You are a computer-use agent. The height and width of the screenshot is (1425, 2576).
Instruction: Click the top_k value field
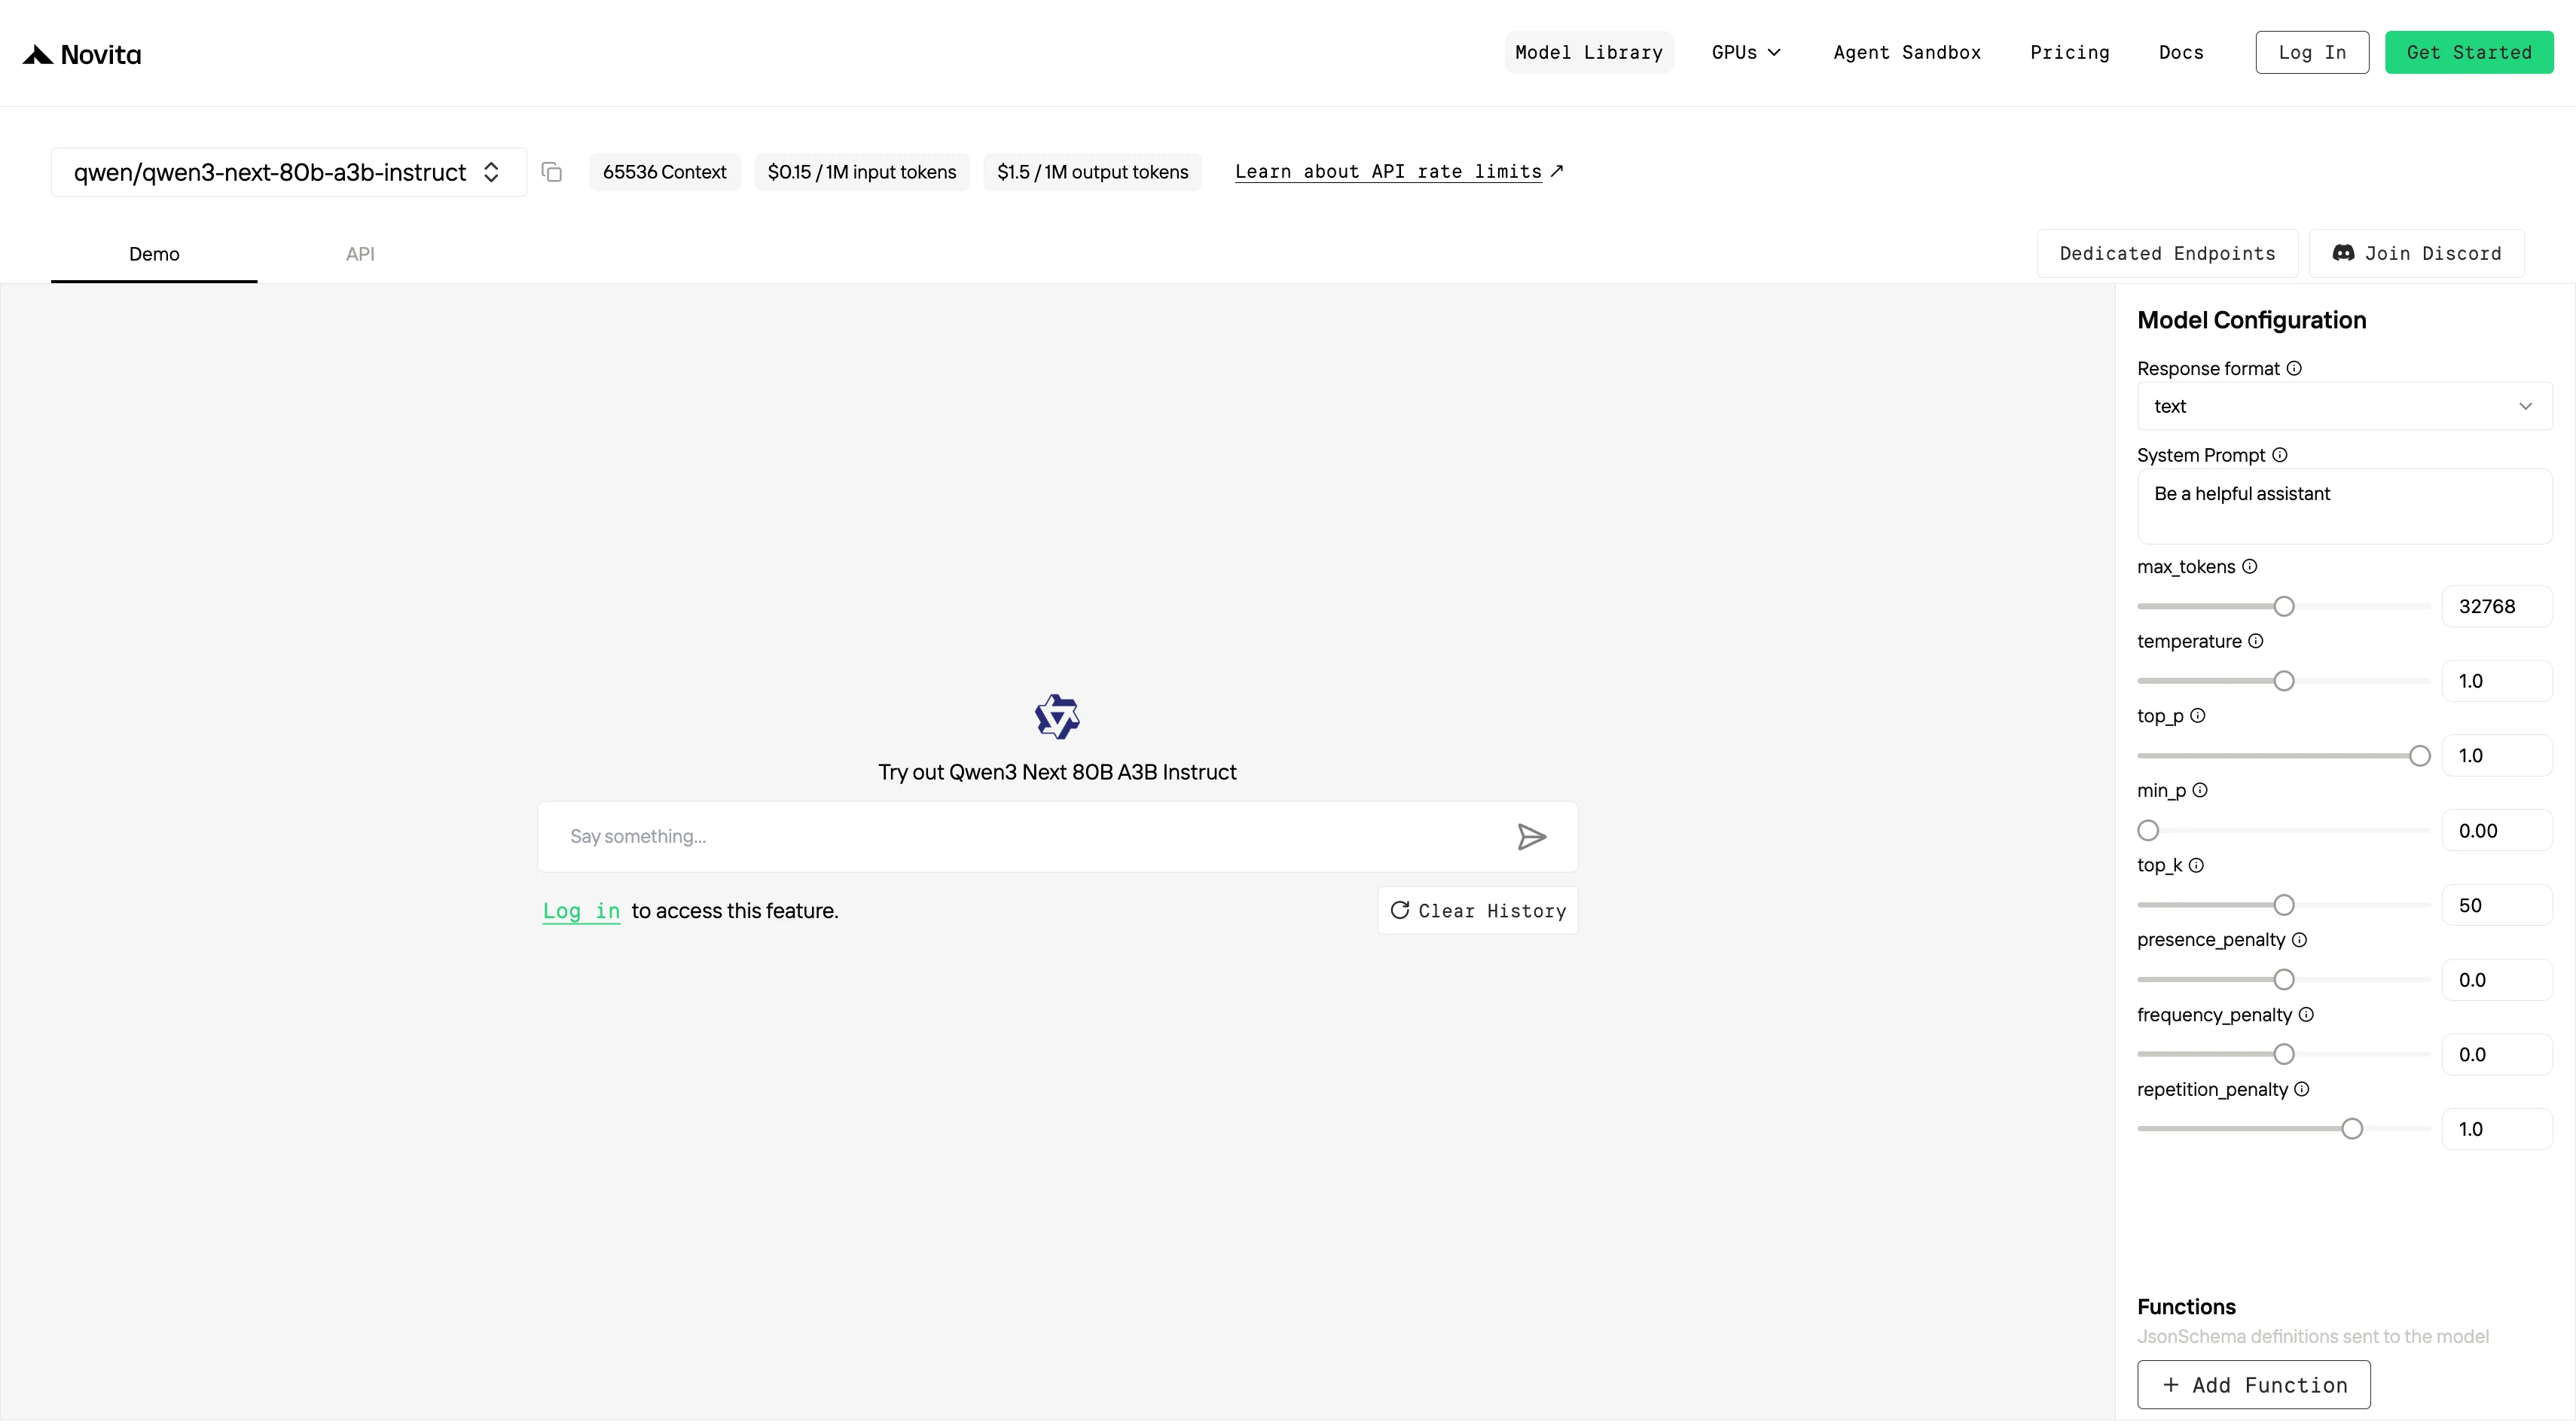2497,905
